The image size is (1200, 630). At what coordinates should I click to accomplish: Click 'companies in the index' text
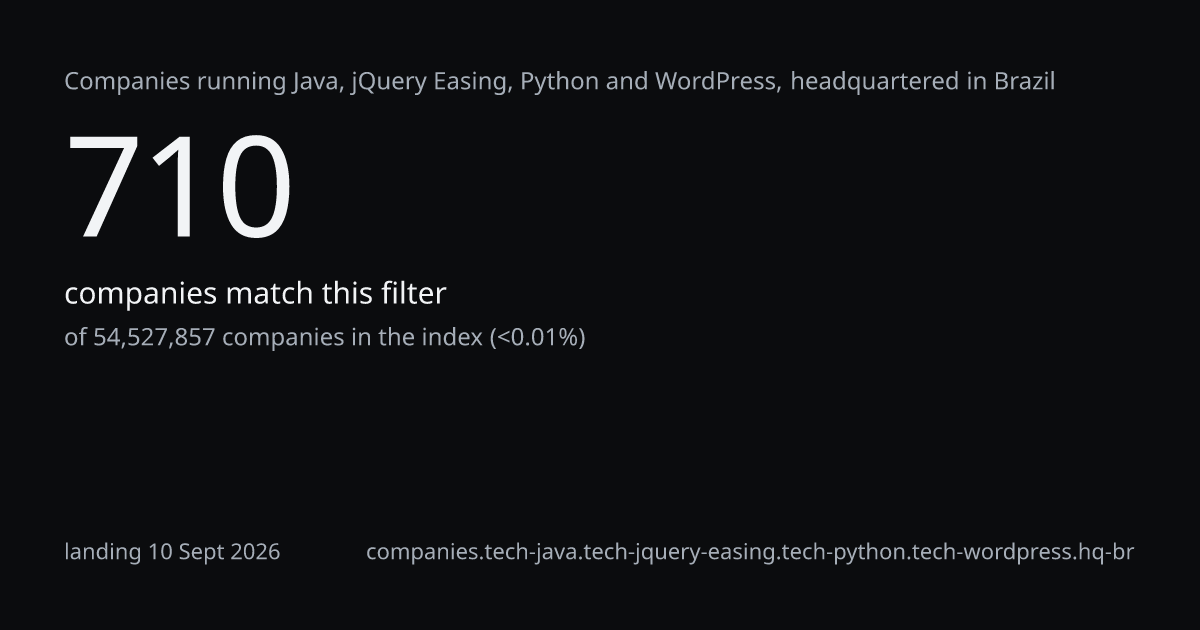coord(352,338)
